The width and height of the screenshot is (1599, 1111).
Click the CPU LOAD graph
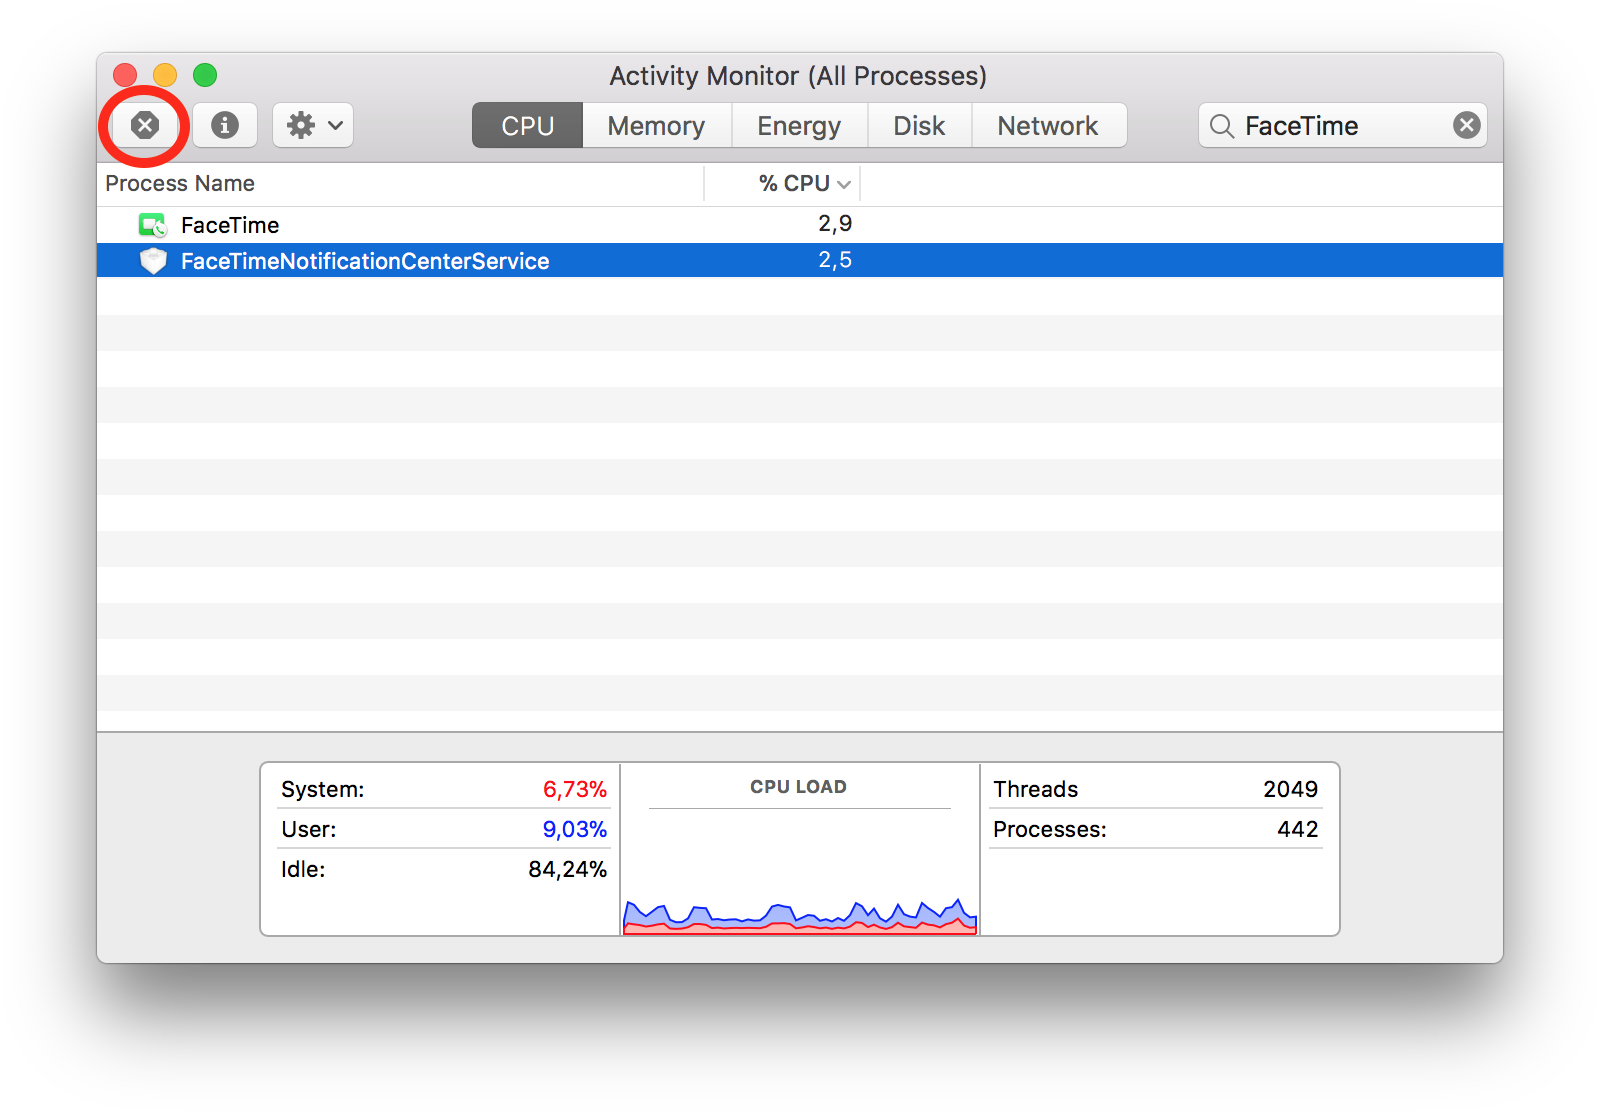(800, 915)
